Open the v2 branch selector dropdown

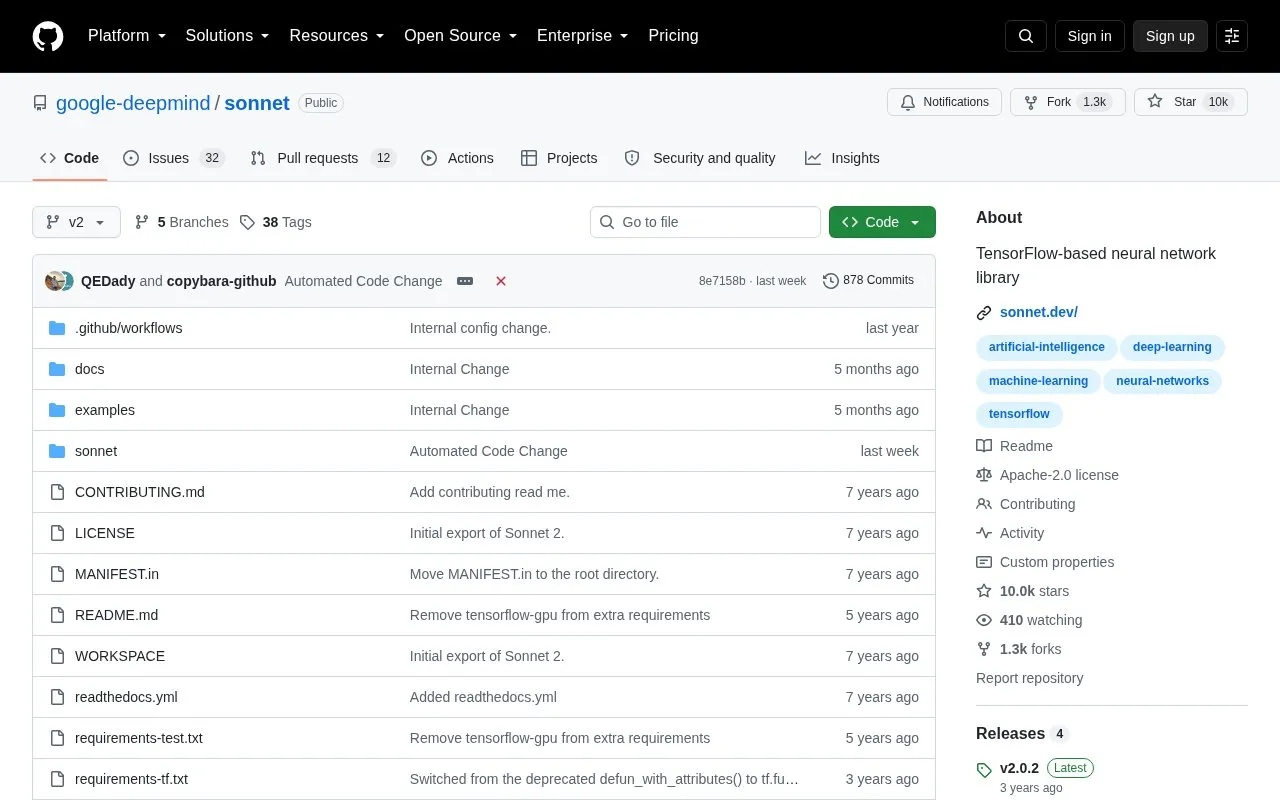pyautogui.click(x=76, y=222)
